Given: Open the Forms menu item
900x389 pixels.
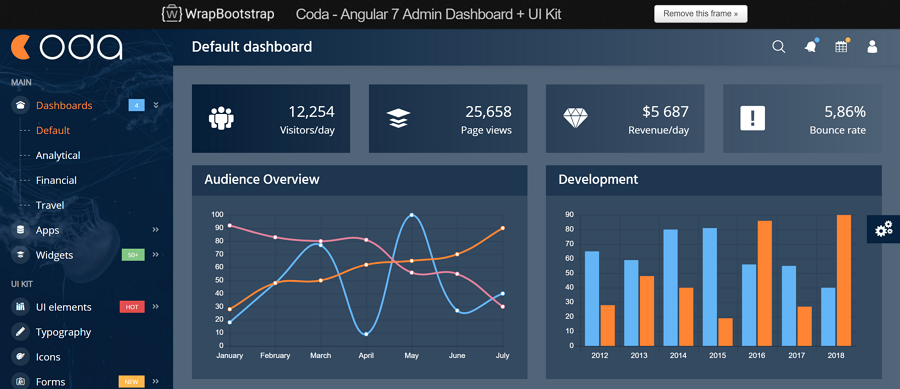Looking at the screenshot, I should [51, 382].
